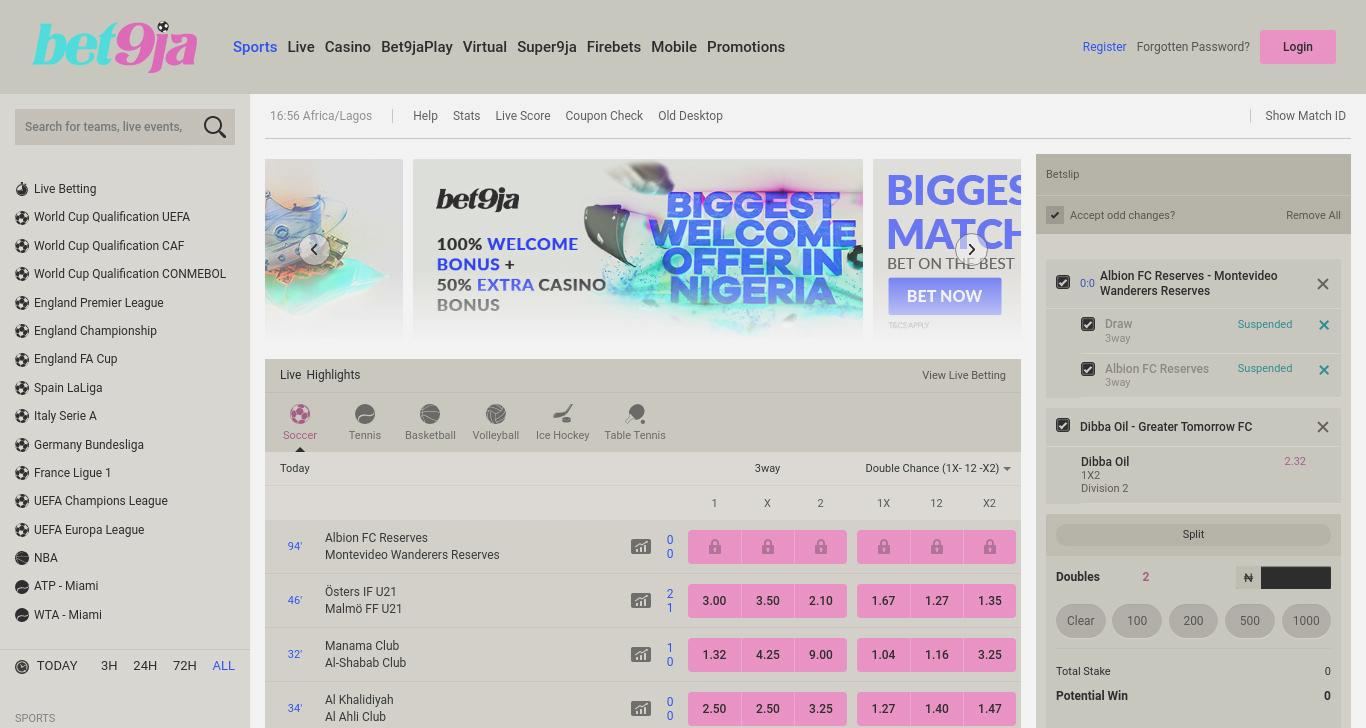The image size is (1366, 728).
Task: Click the Login button
Action: pos(1298,47)
